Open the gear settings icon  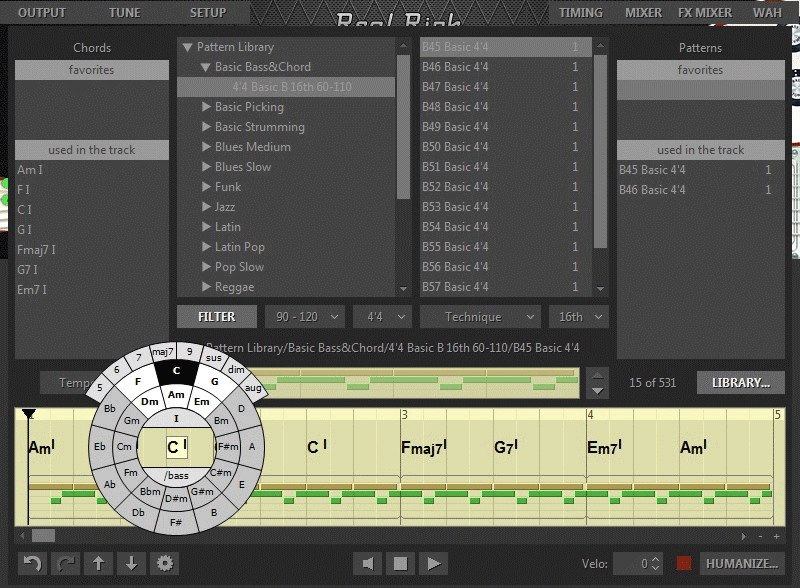164,564
